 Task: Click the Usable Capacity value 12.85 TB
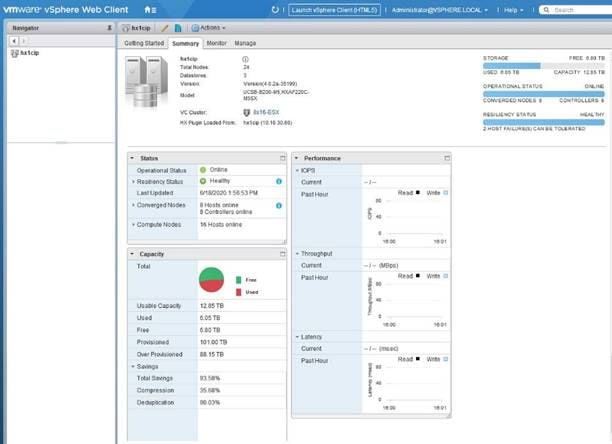[x=212, y=306]
